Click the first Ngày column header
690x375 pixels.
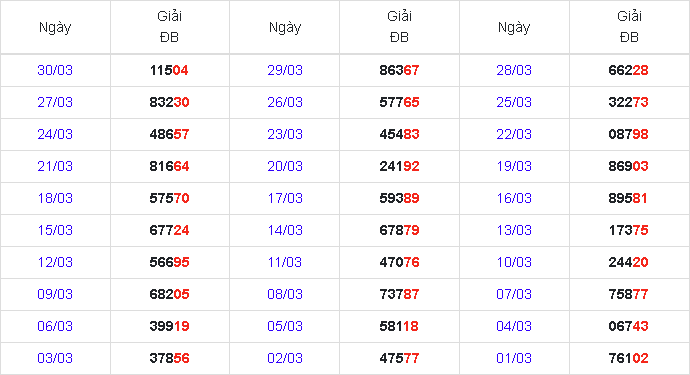(x=55, y=28)
